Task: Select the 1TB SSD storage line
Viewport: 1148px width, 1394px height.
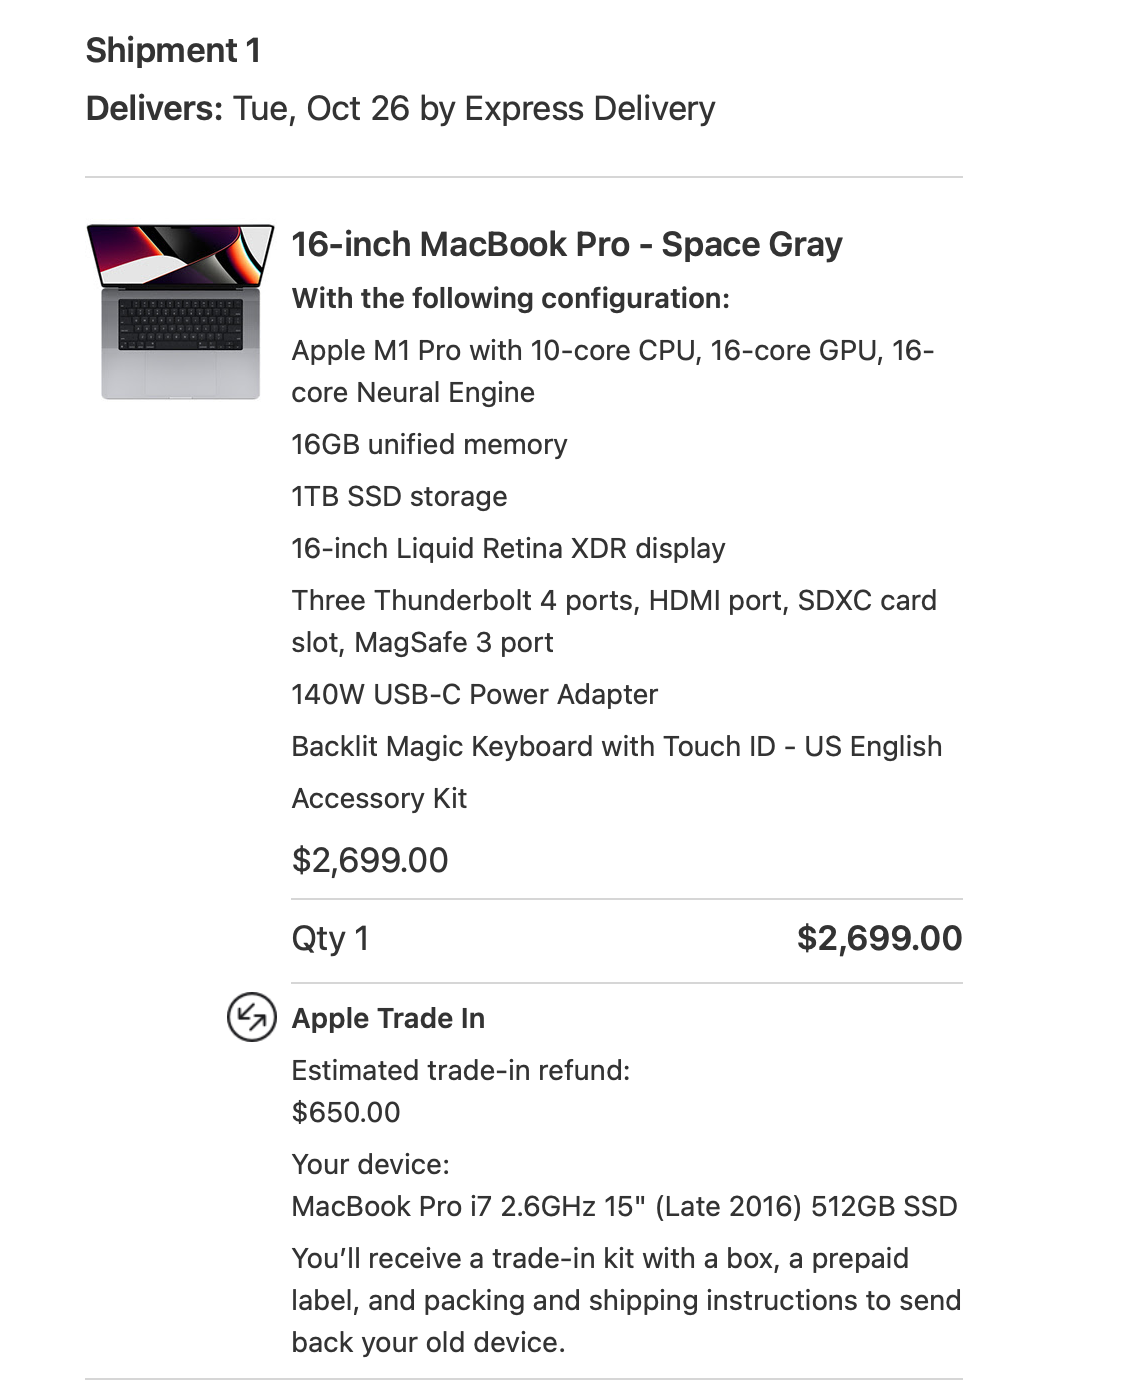Action: click(x=399, y=496)
